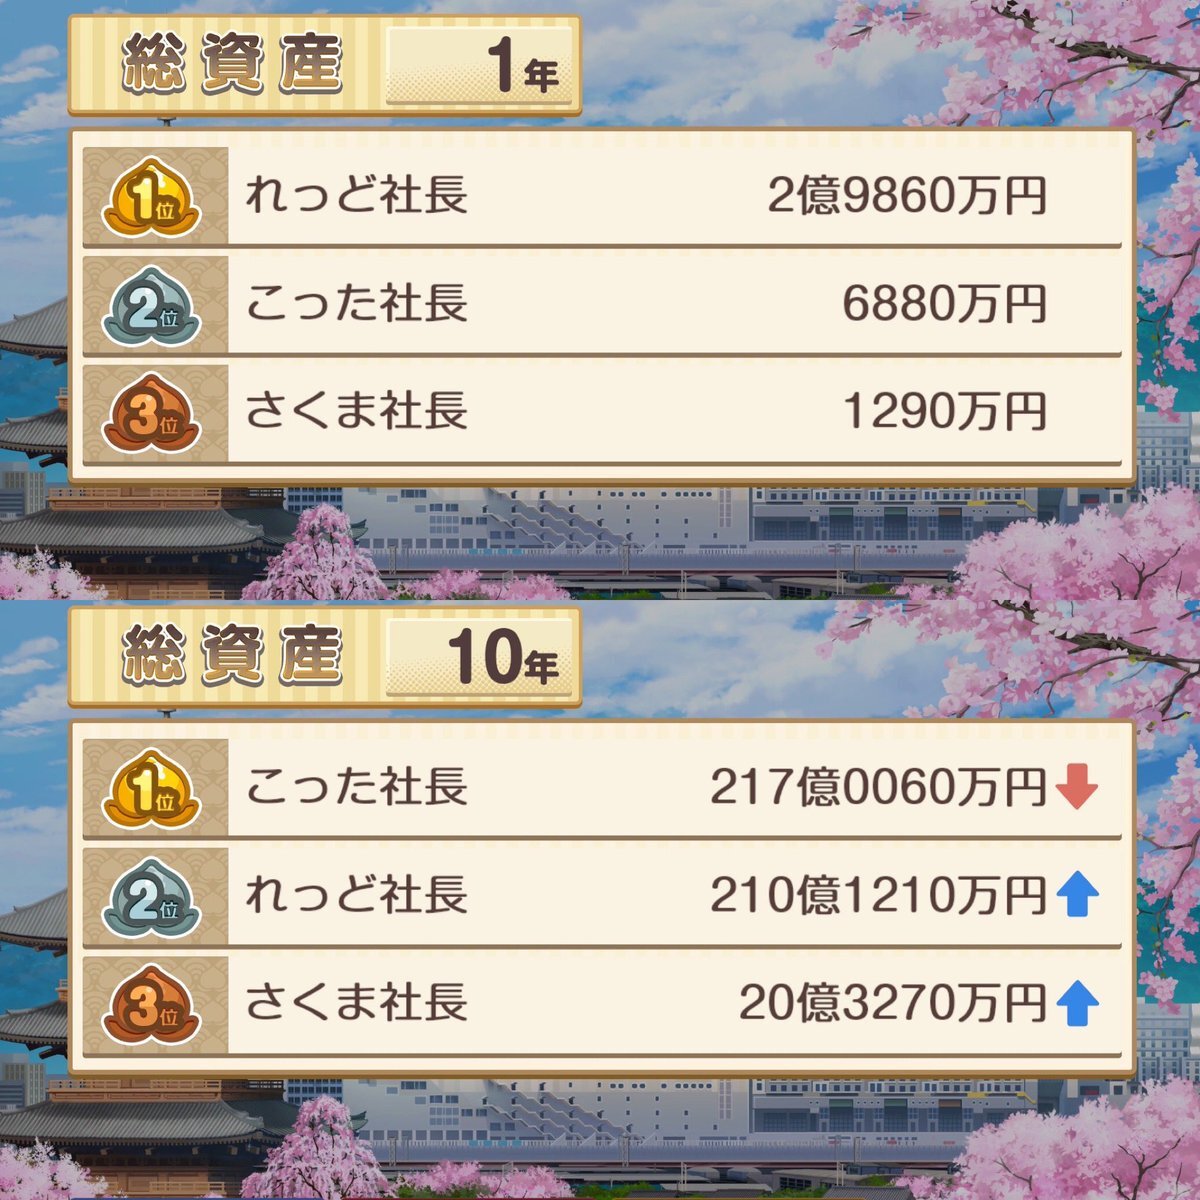Screen dimensions: 1200x1200
Task: Click the blue up arrow beside 210億1210万円
Action: click(1077, 895)
